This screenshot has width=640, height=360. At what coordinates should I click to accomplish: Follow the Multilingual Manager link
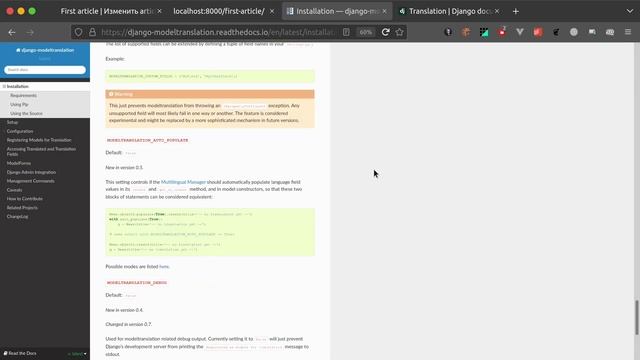click(183, 182)
